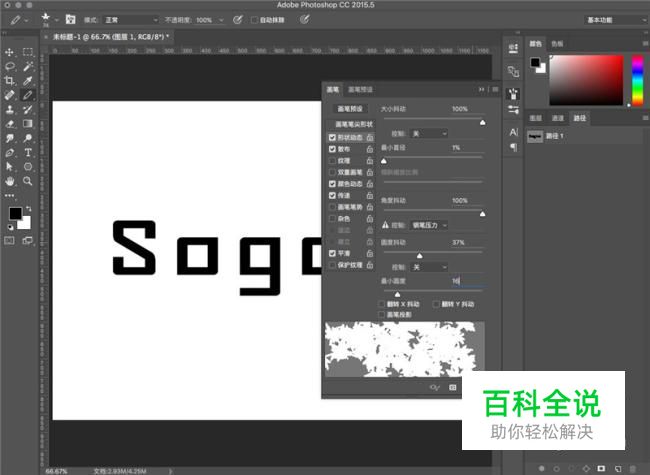Viewport: 650px width, 475px height.
Task: Reset to default foreground/background colors
Action: (10, 227)
